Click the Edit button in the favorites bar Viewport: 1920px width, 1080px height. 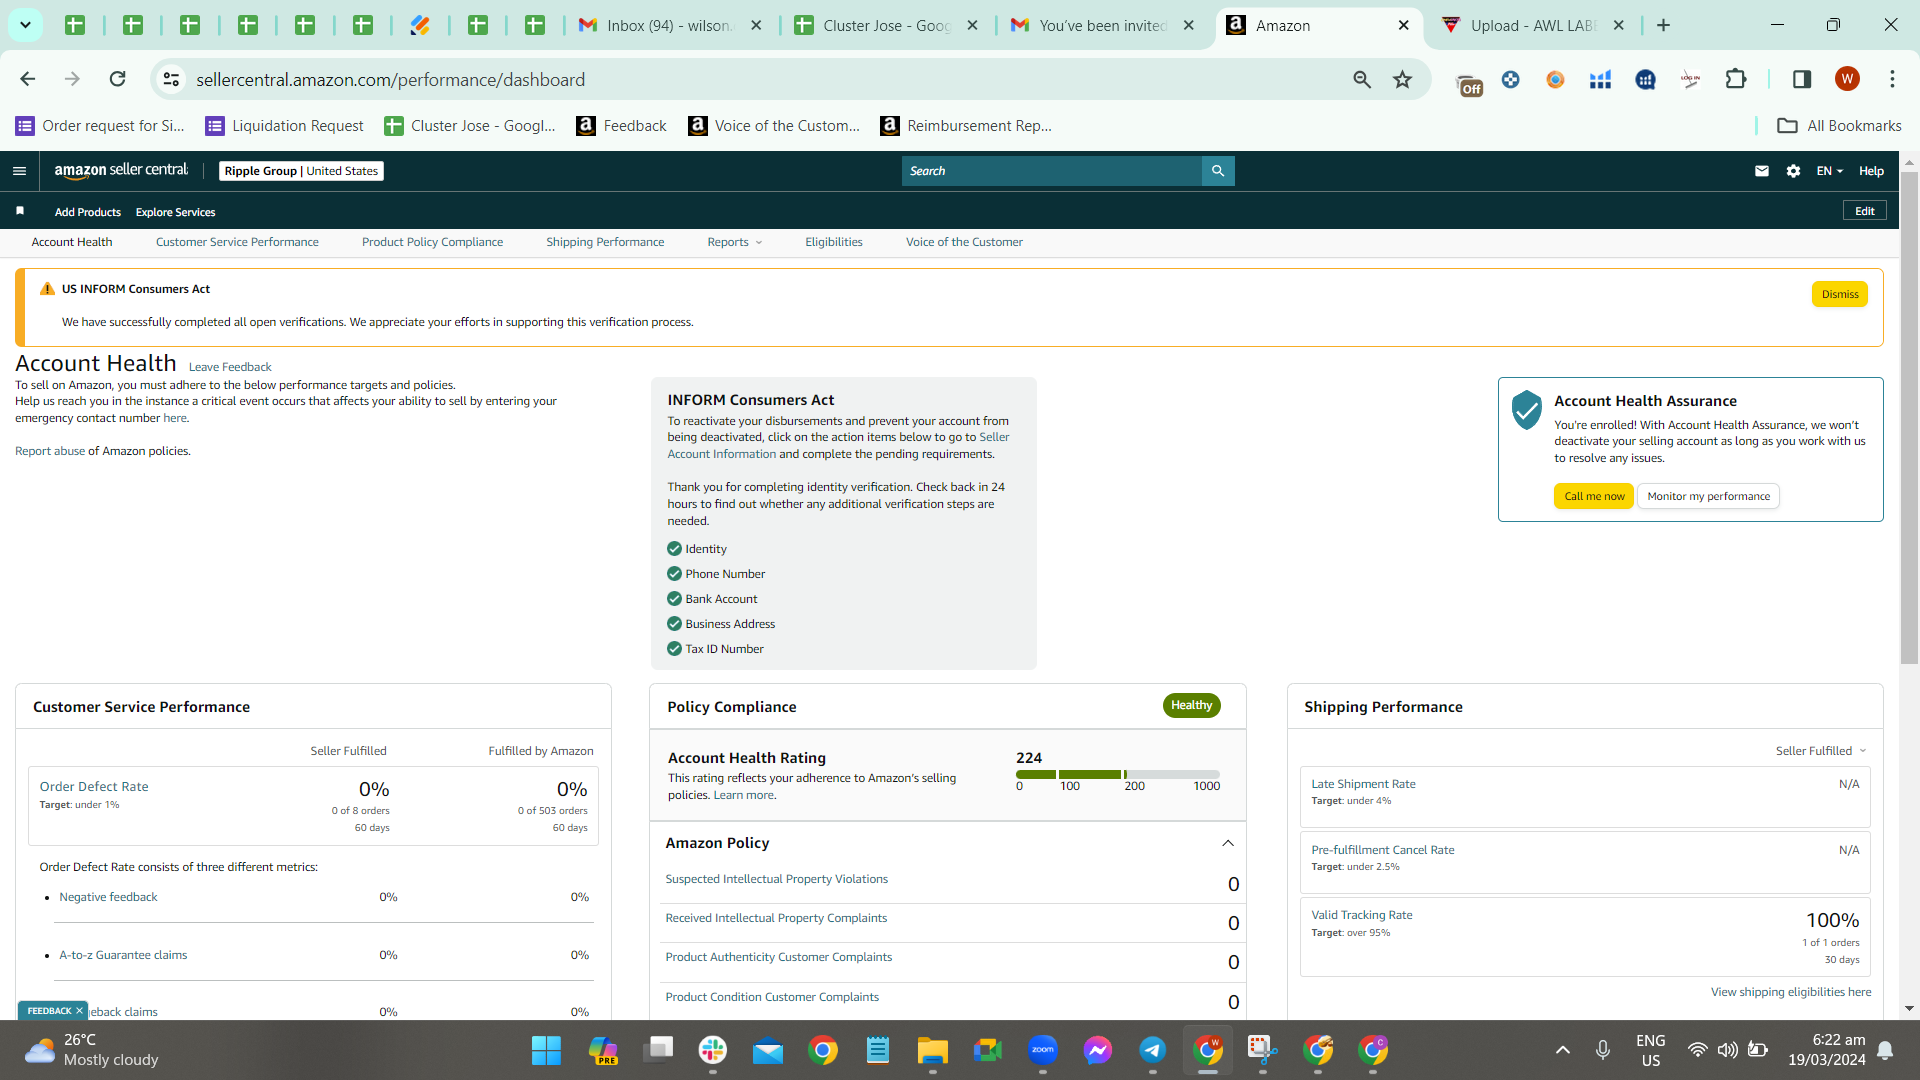click(x=1864, y=211)
